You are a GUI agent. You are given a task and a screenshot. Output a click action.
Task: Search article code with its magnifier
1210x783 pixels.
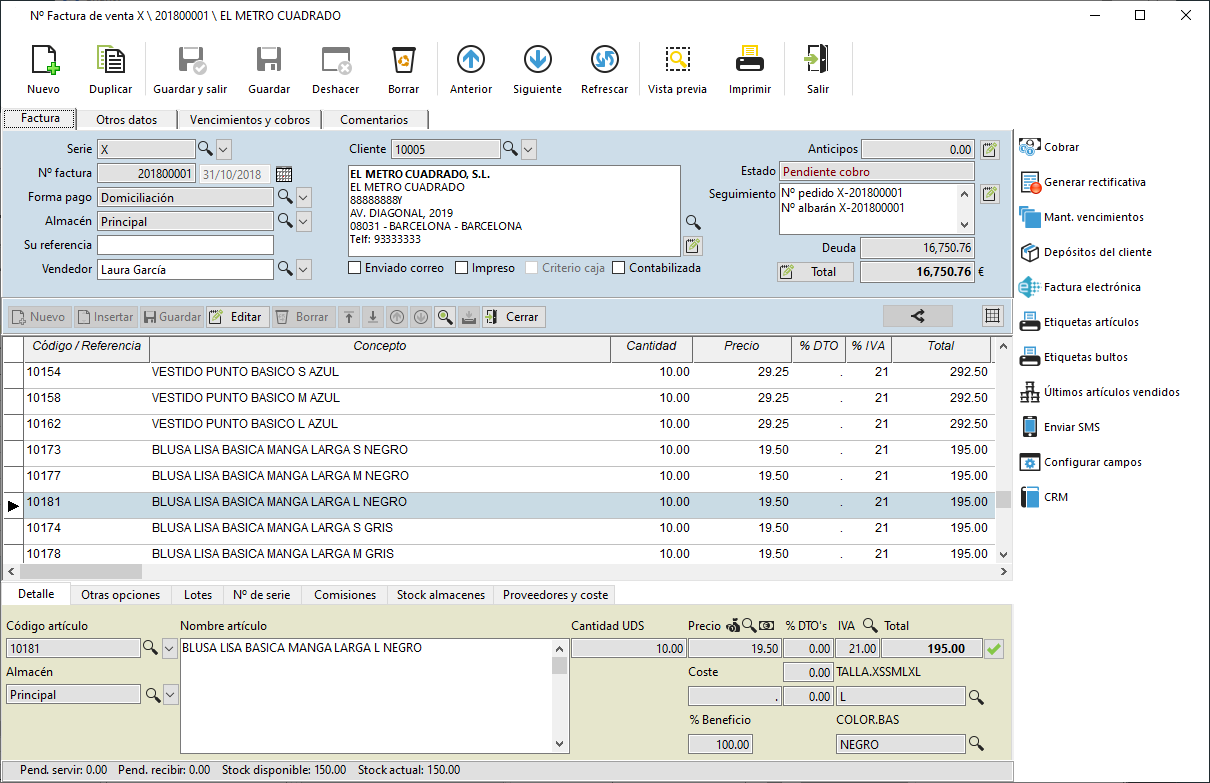coord(151,649)
